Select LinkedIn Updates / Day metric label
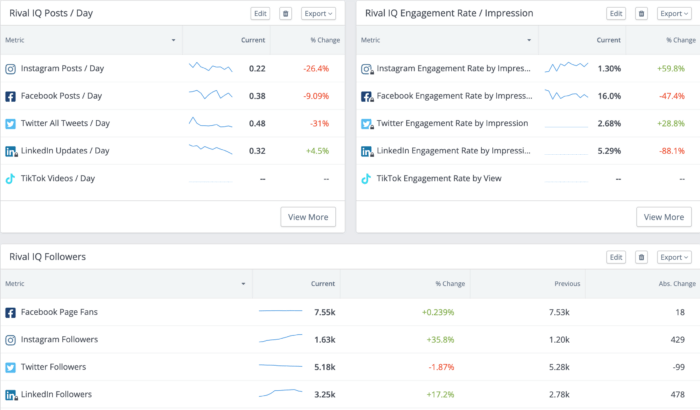The width and height of the screenshot is (700, 410). tap(65, 151)
